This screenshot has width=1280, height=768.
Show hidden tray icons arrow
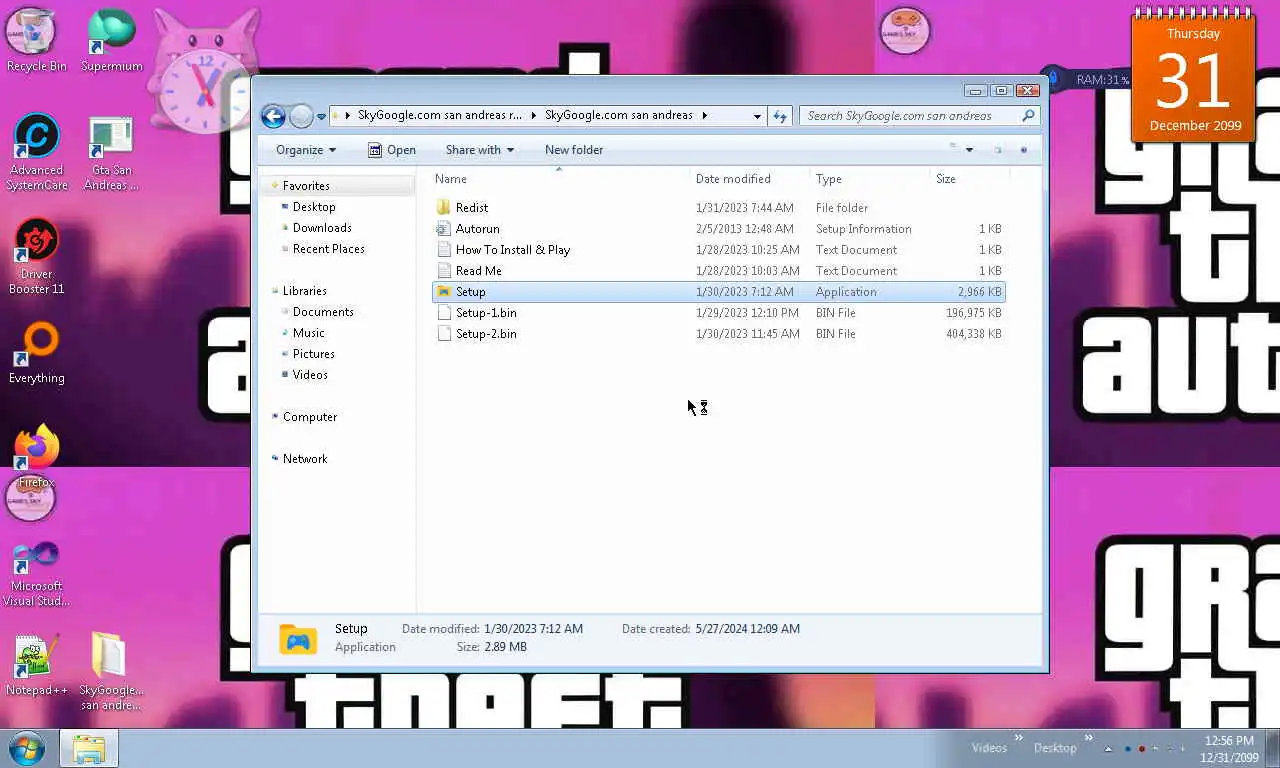pos(1108,748)
